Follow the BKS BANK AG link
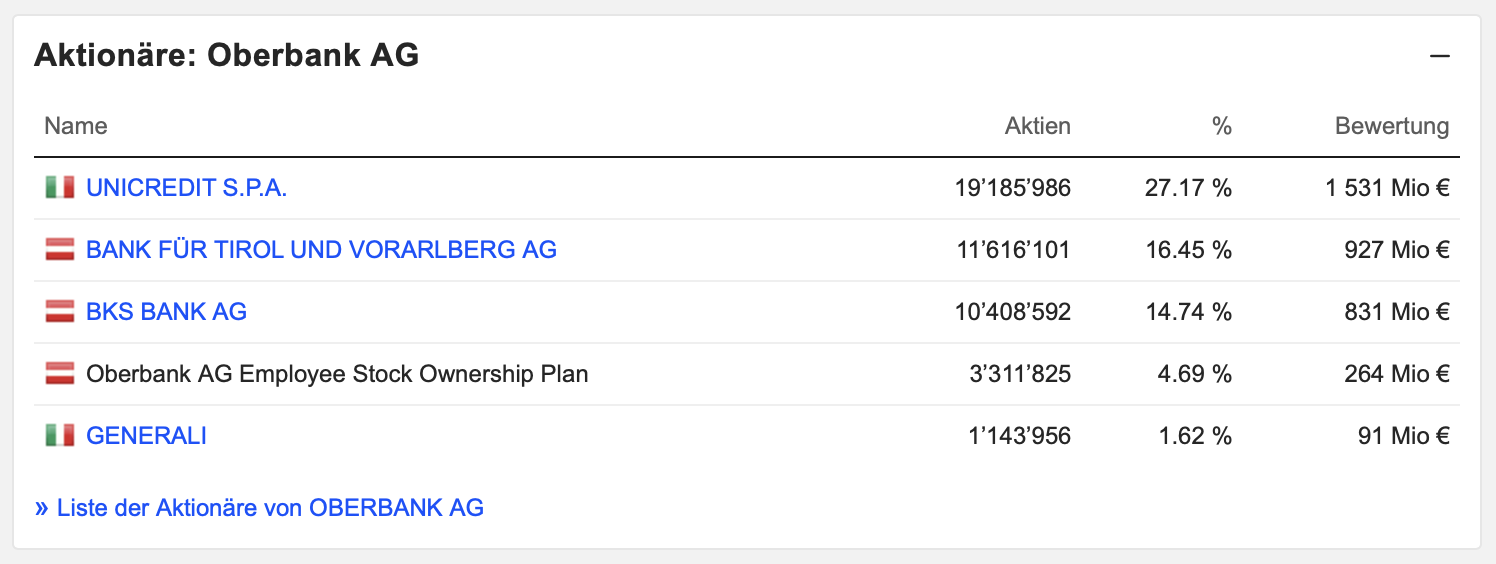This screenshot has height=564, width=1496. pyautogui.click(x=166, y=312)
